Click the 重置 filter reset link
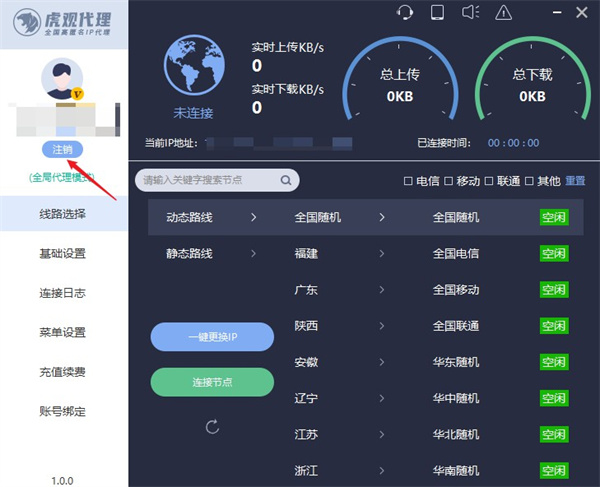Image resolution: width=600 pixels, height=487 pixels. [575, 181]
